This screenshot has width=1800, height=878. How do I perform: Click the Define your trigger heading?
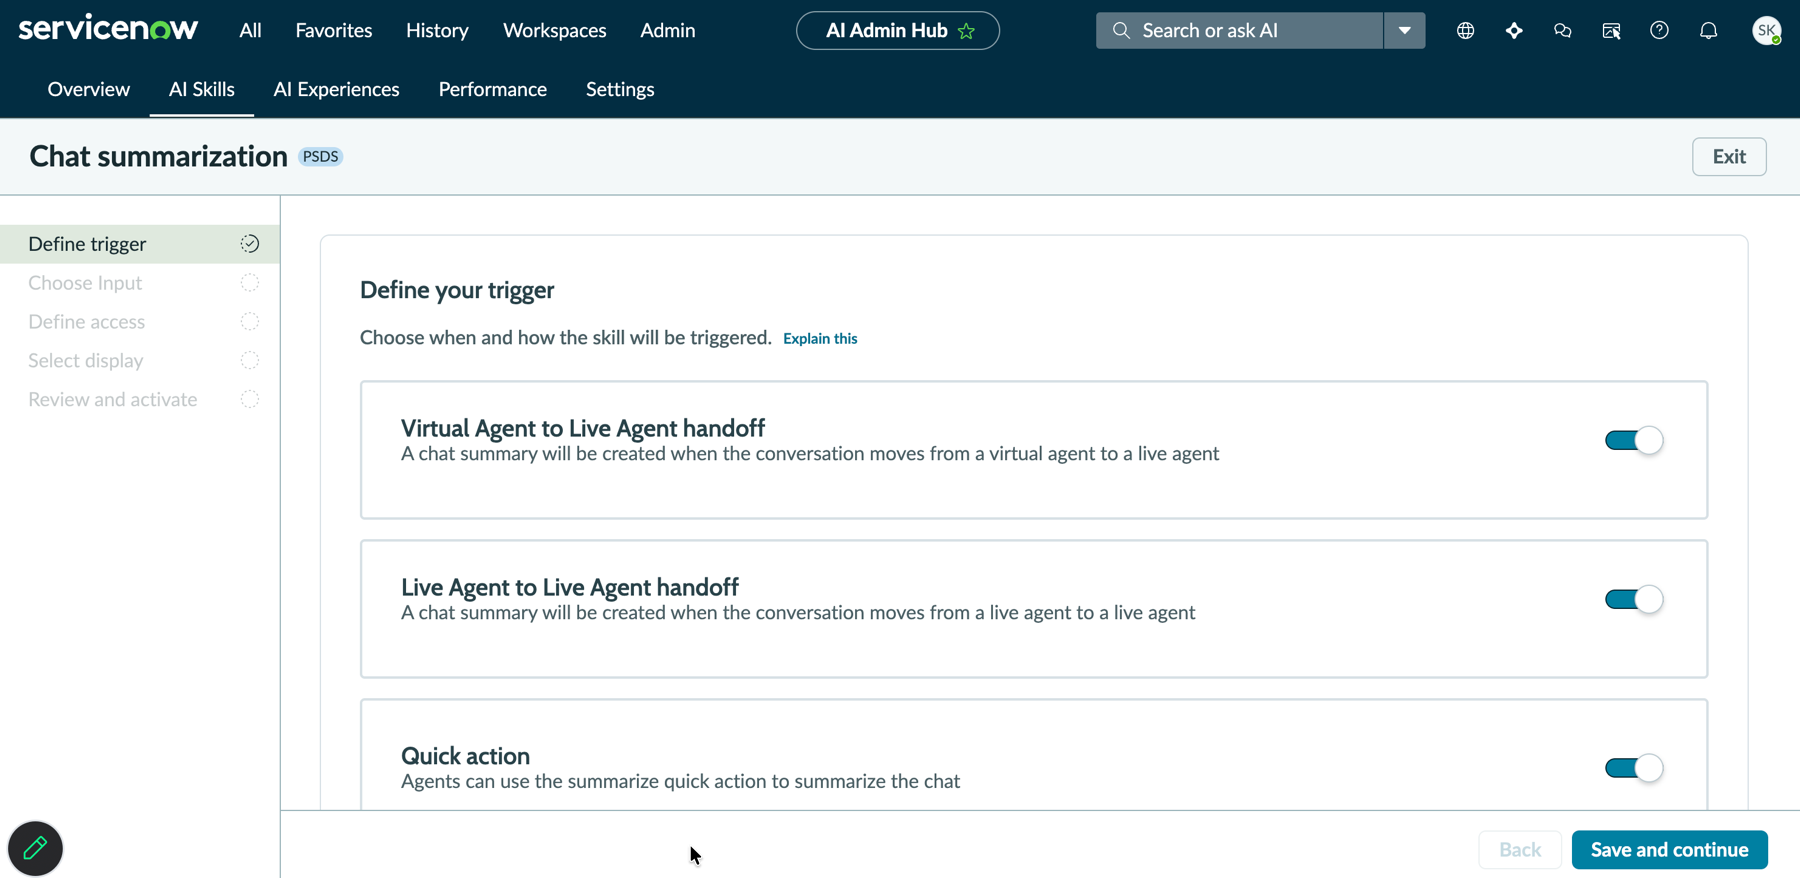pyautogui.click(x=457, y=290)
